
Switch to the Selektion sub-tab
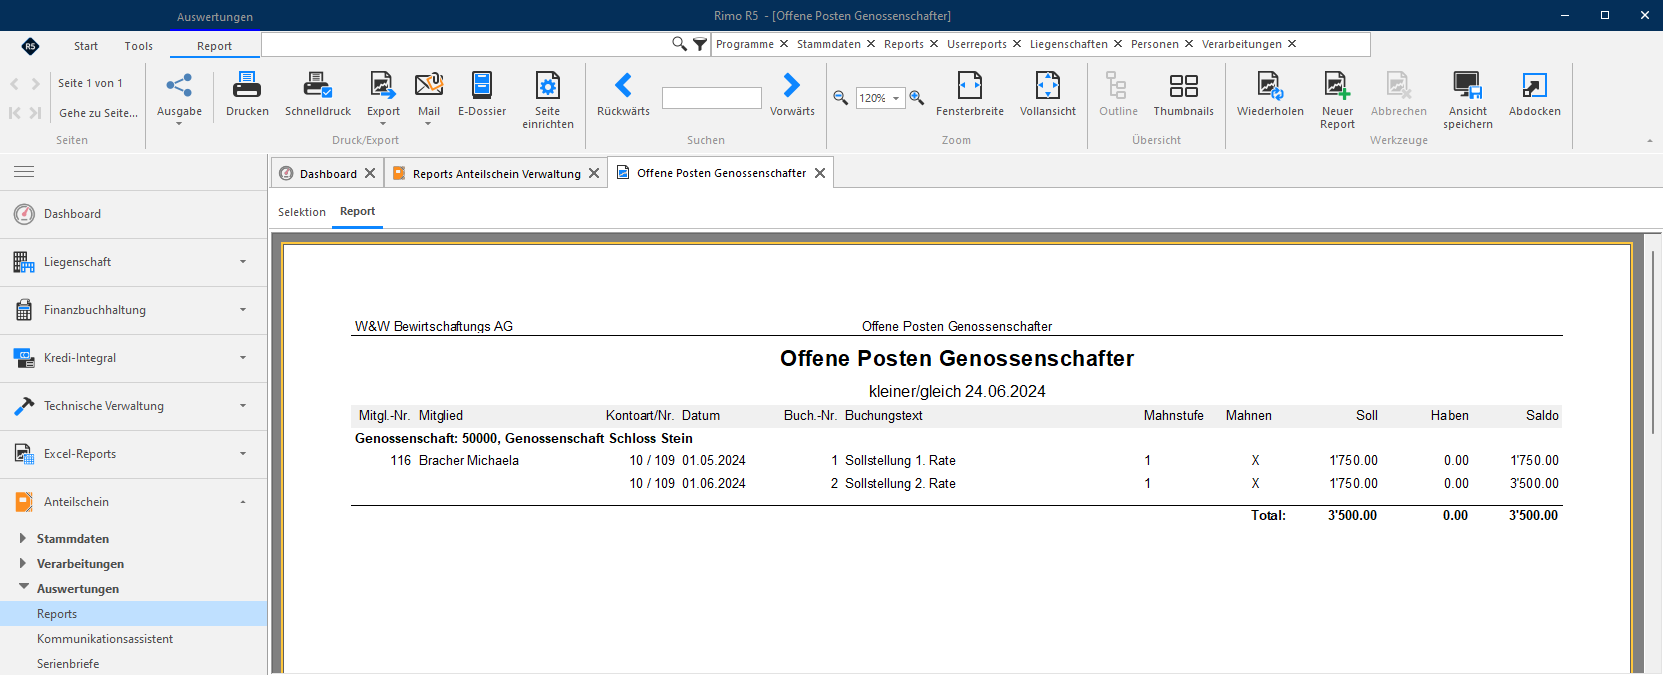click(x=302, y=212)
